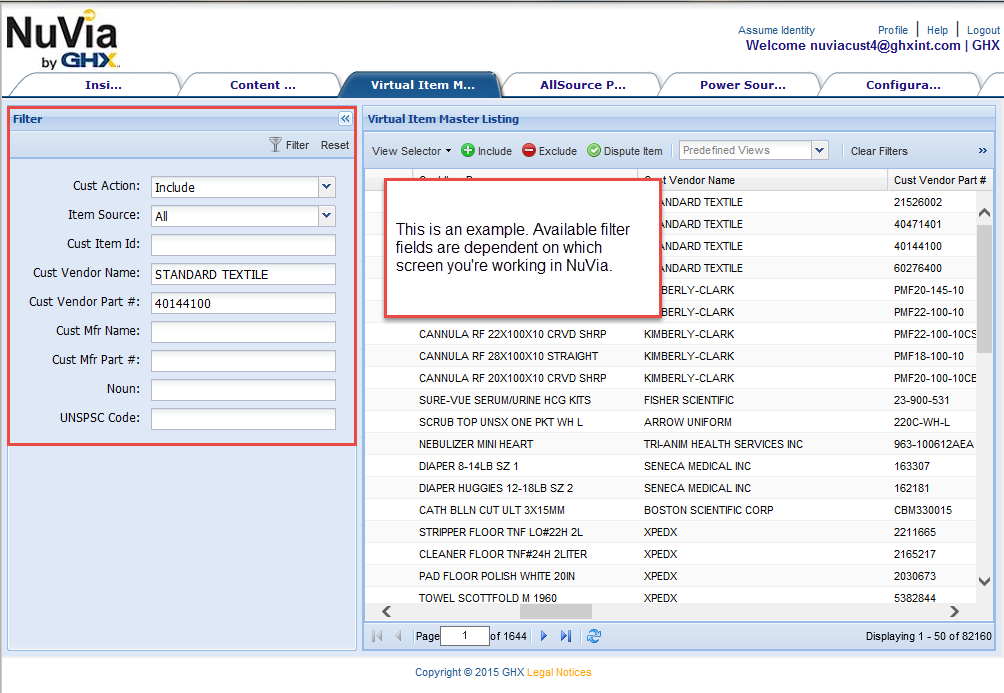Click the Cust Item Id field

coord(243,245)
